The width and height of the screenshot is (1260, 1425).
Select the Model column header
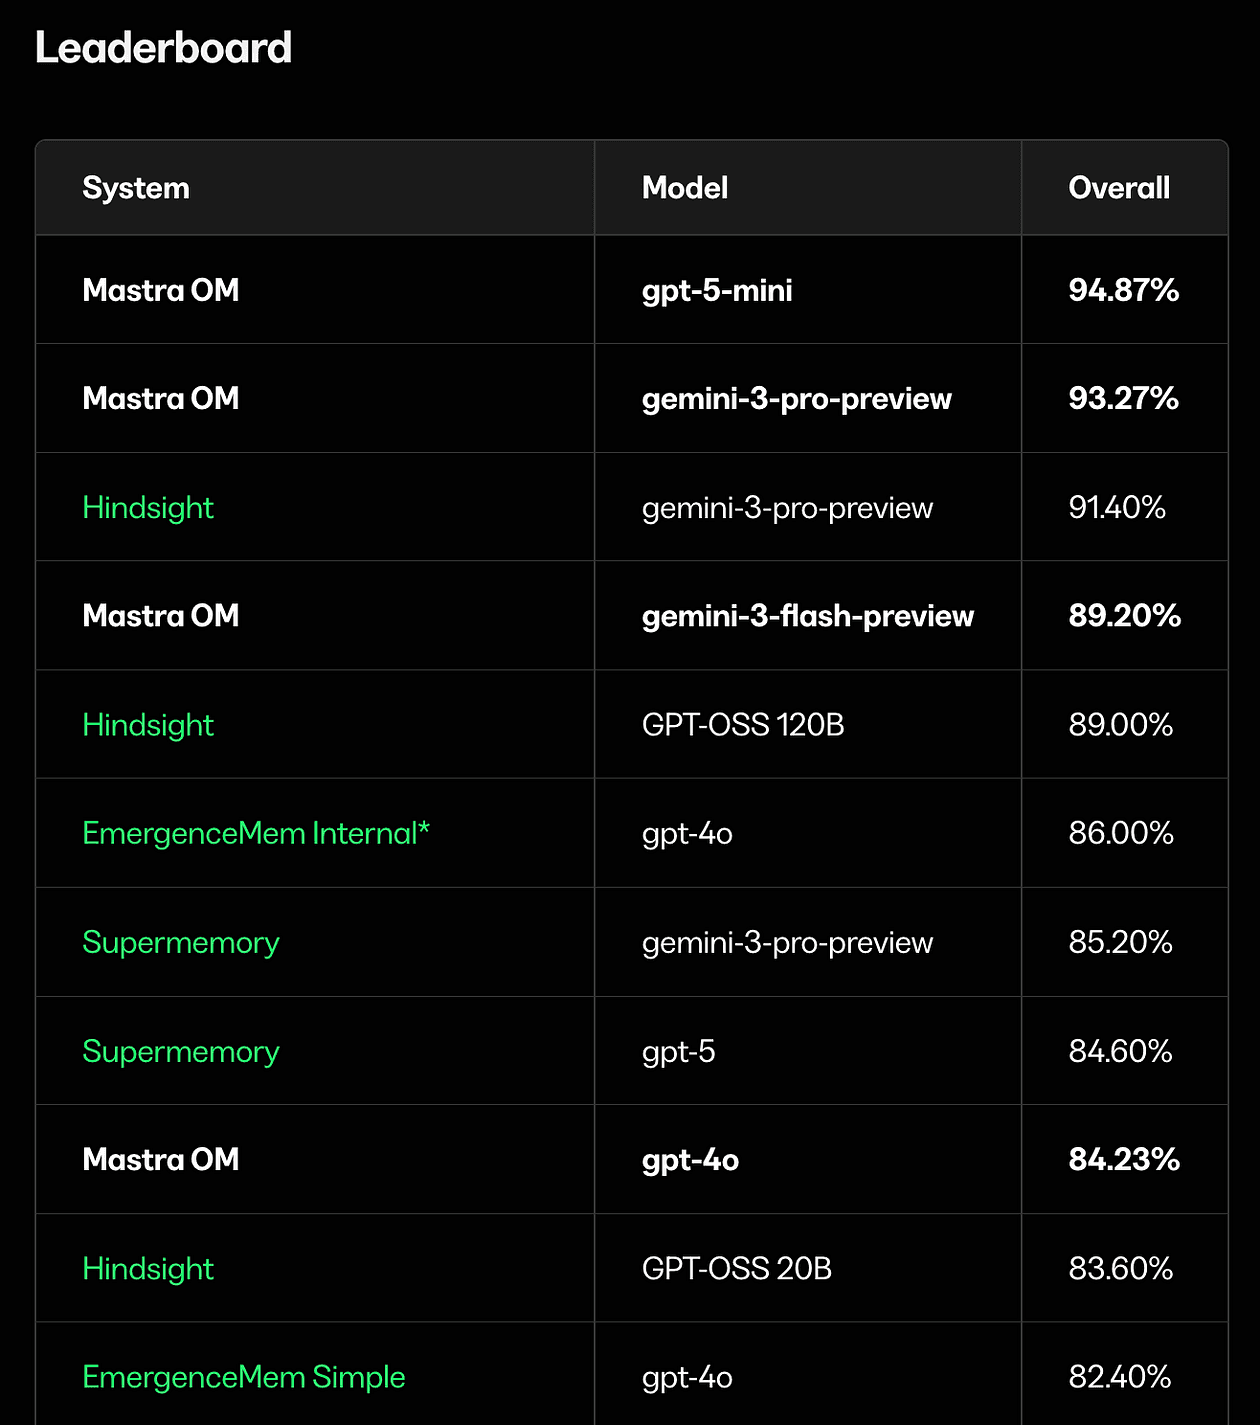(x=685, y=188)
